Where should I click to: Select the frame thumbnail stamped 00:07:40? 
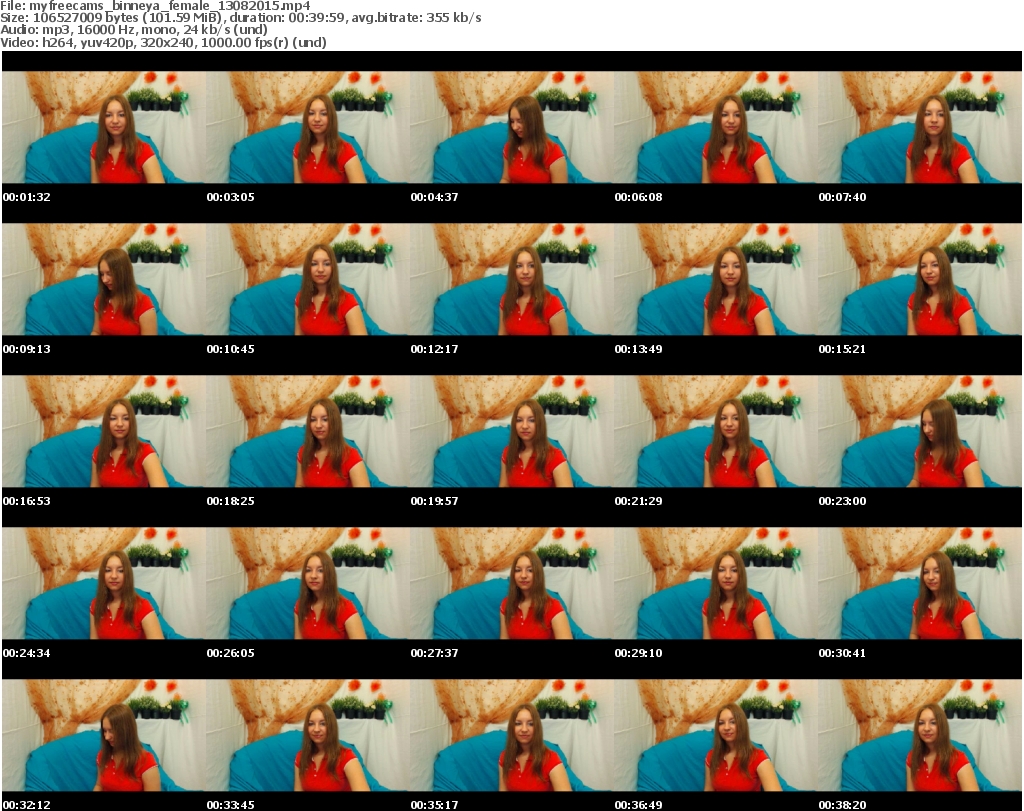point(920,127)
